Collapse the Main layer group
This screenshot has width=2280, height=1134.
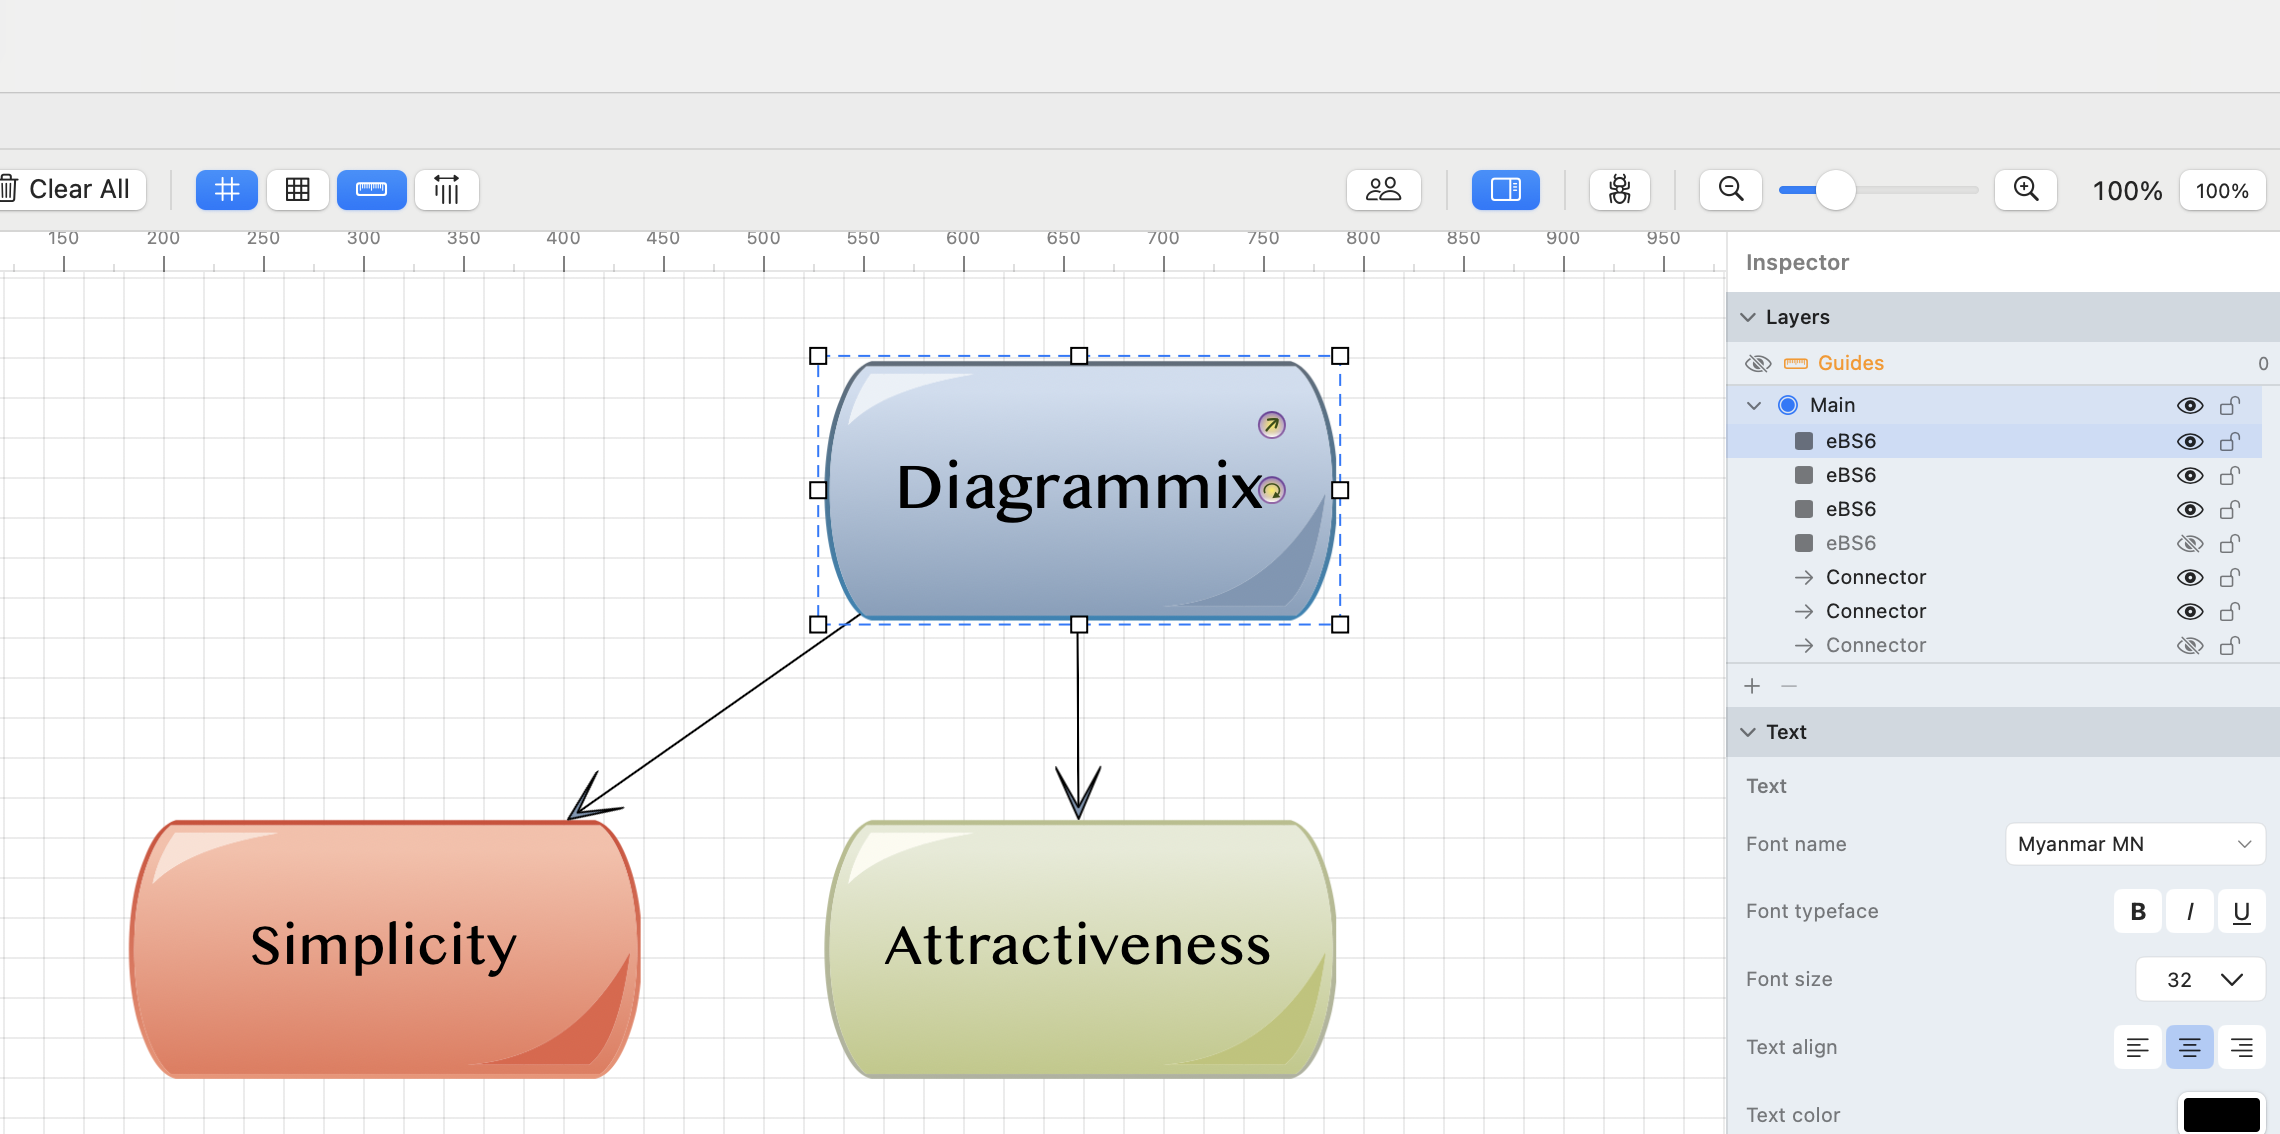point(1753,405)
